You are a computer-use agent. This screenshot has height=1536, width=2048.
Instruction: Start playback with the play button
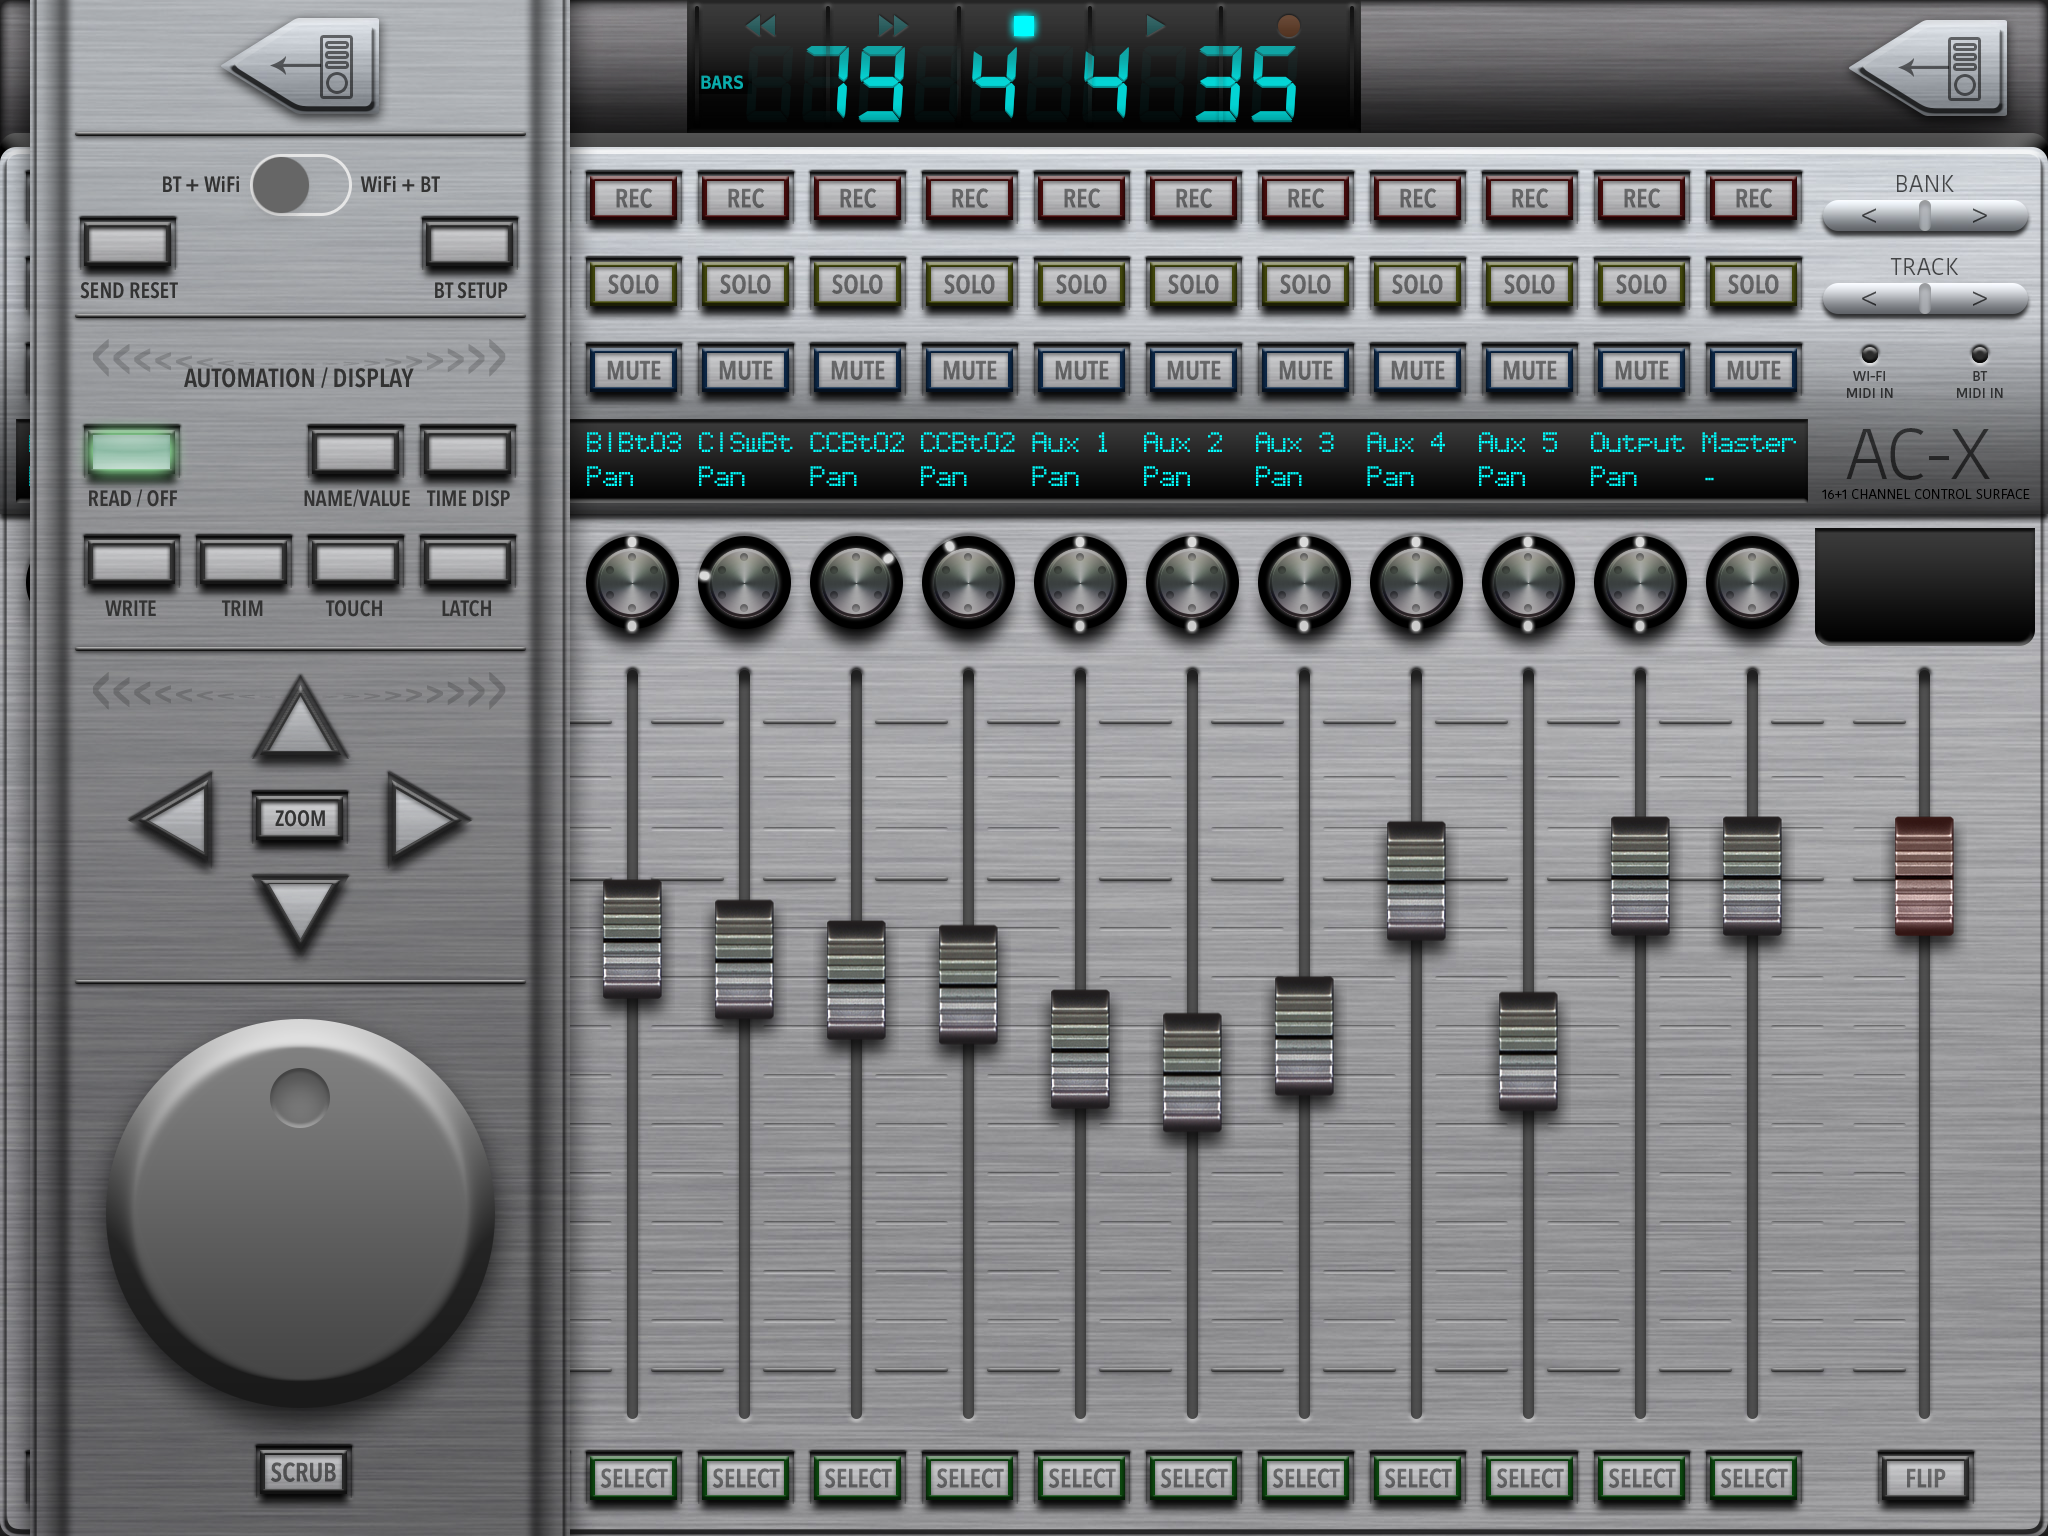point(1155,26)
